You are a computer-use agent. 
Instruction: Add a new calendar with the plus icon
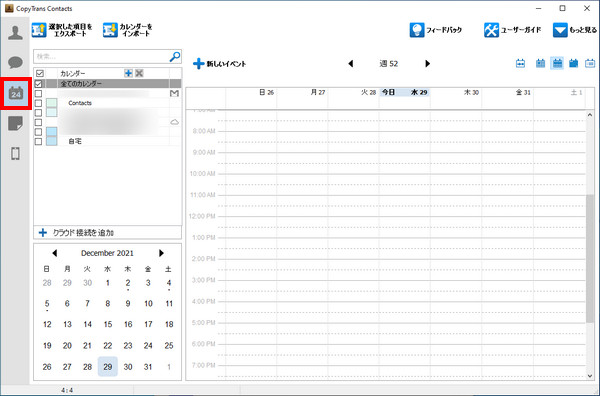(129, 73)
